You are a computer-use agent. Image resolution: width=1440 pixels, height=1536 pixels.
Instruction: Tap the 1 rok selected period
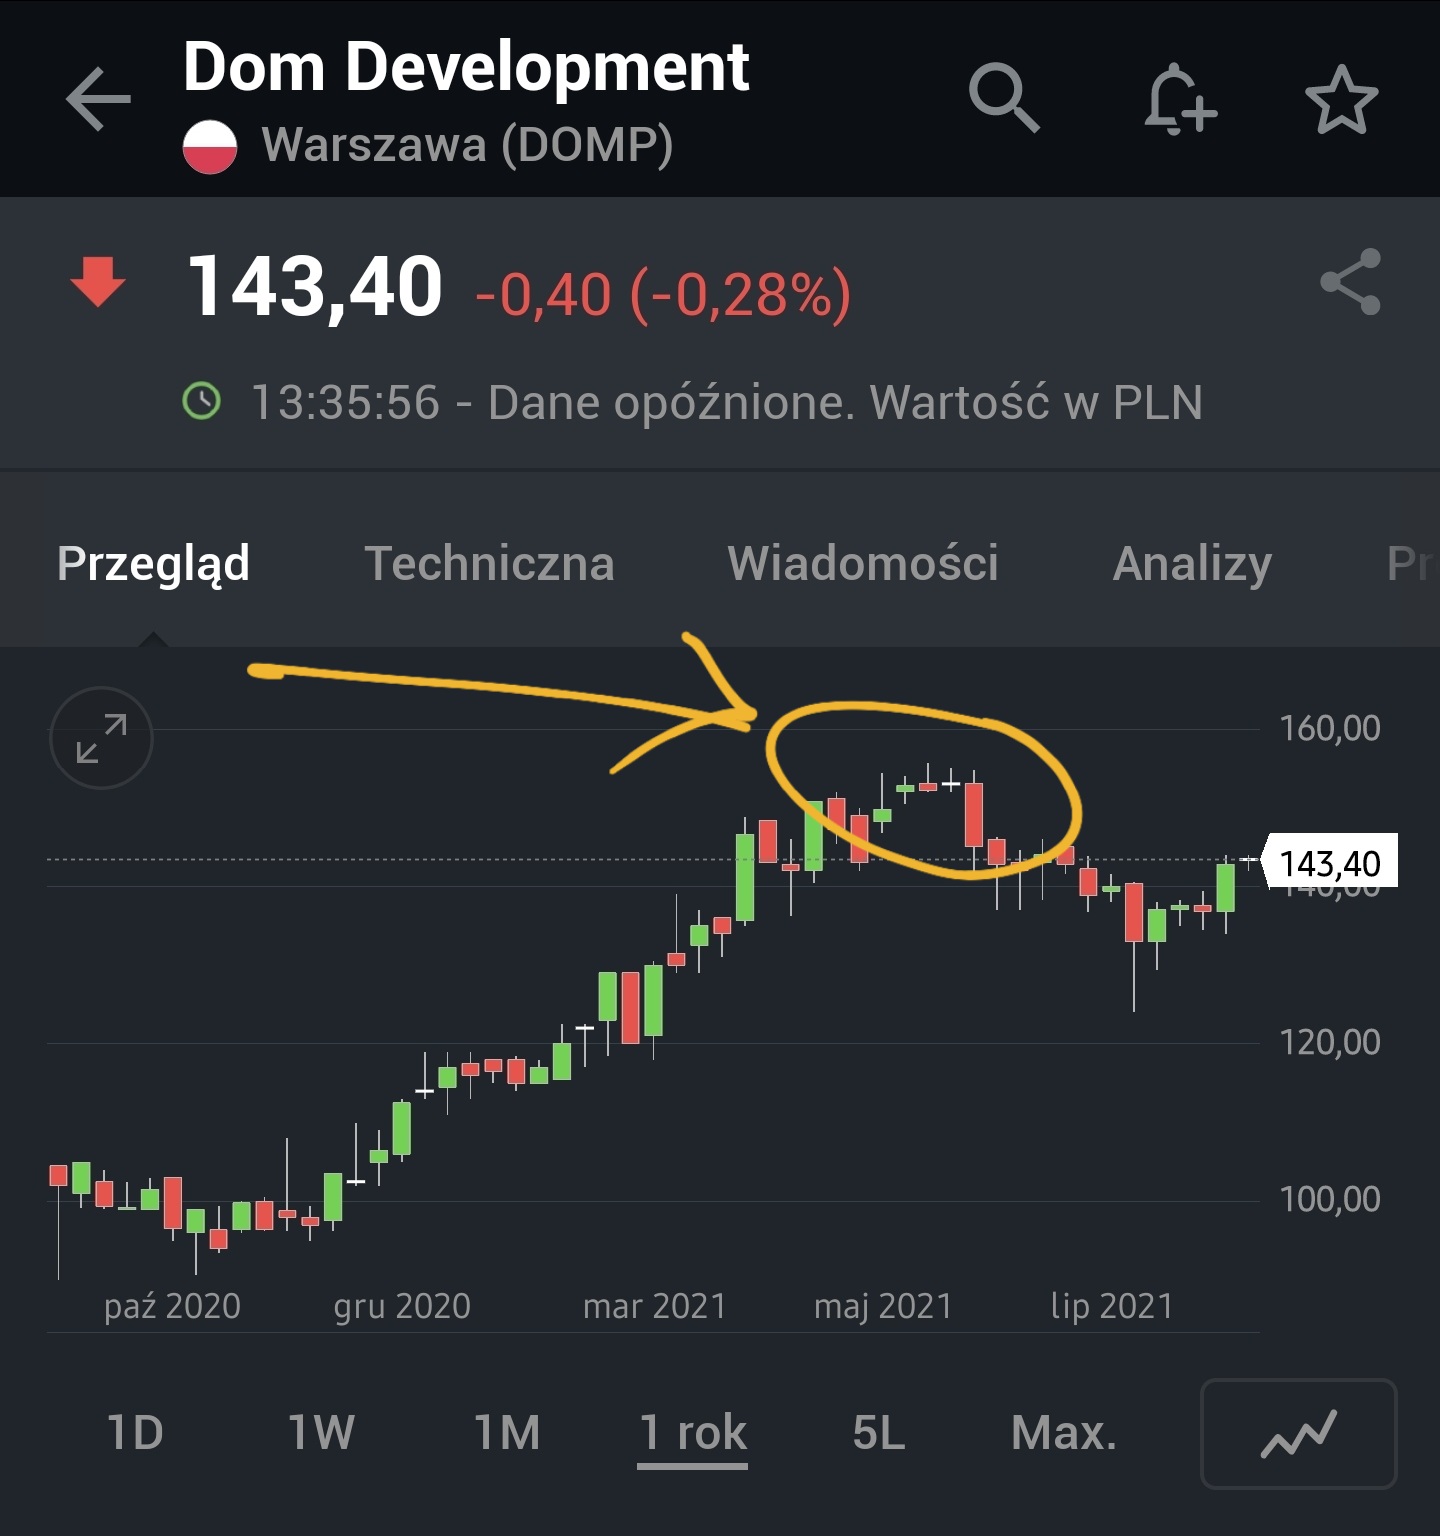[x=692, y=1433]
